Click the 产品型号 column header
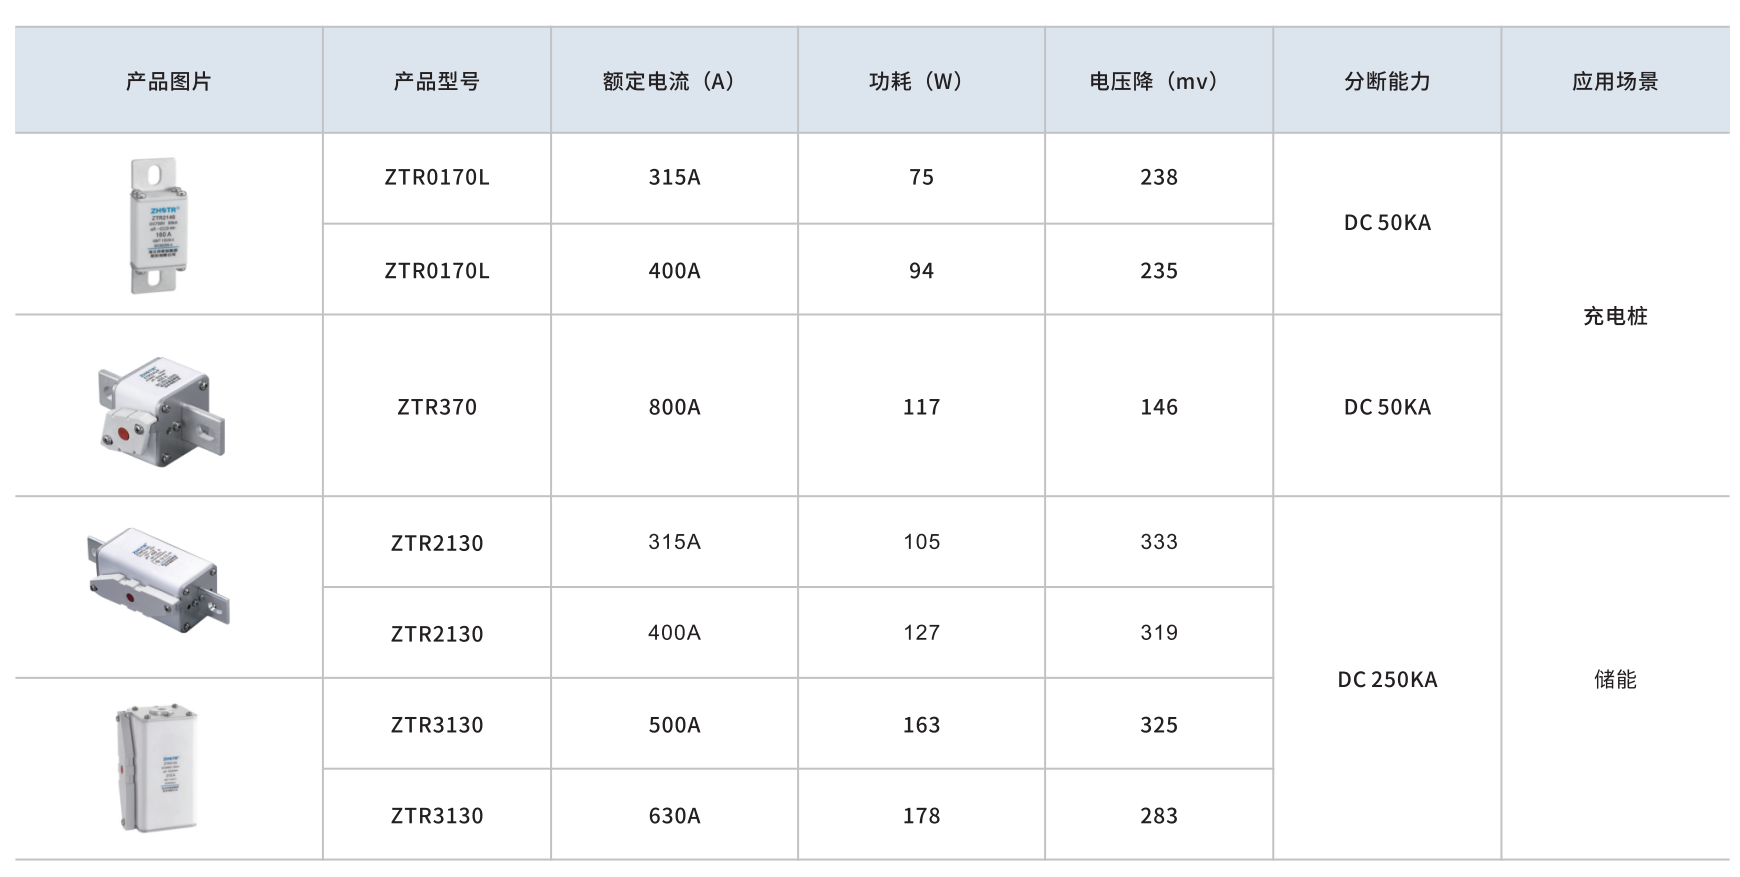 [x=436, y=82]
